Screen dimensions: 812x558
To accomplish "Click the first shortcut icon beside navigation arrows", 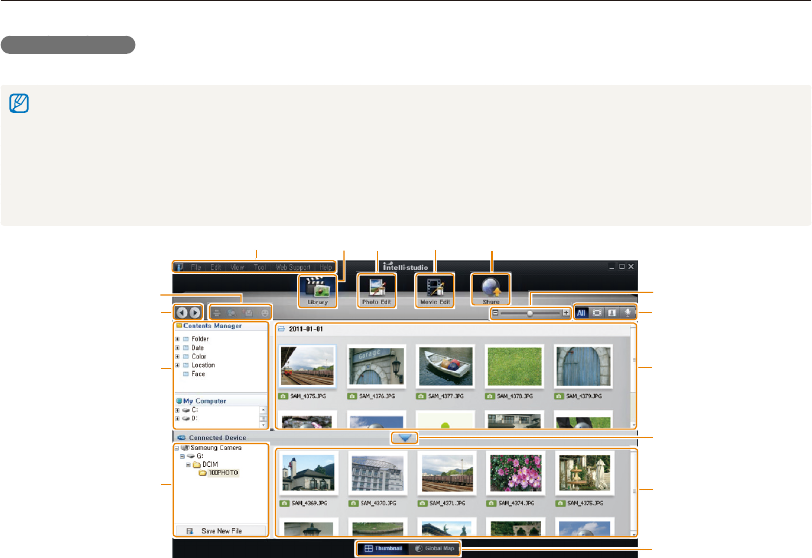I will [x=217, y=313].
